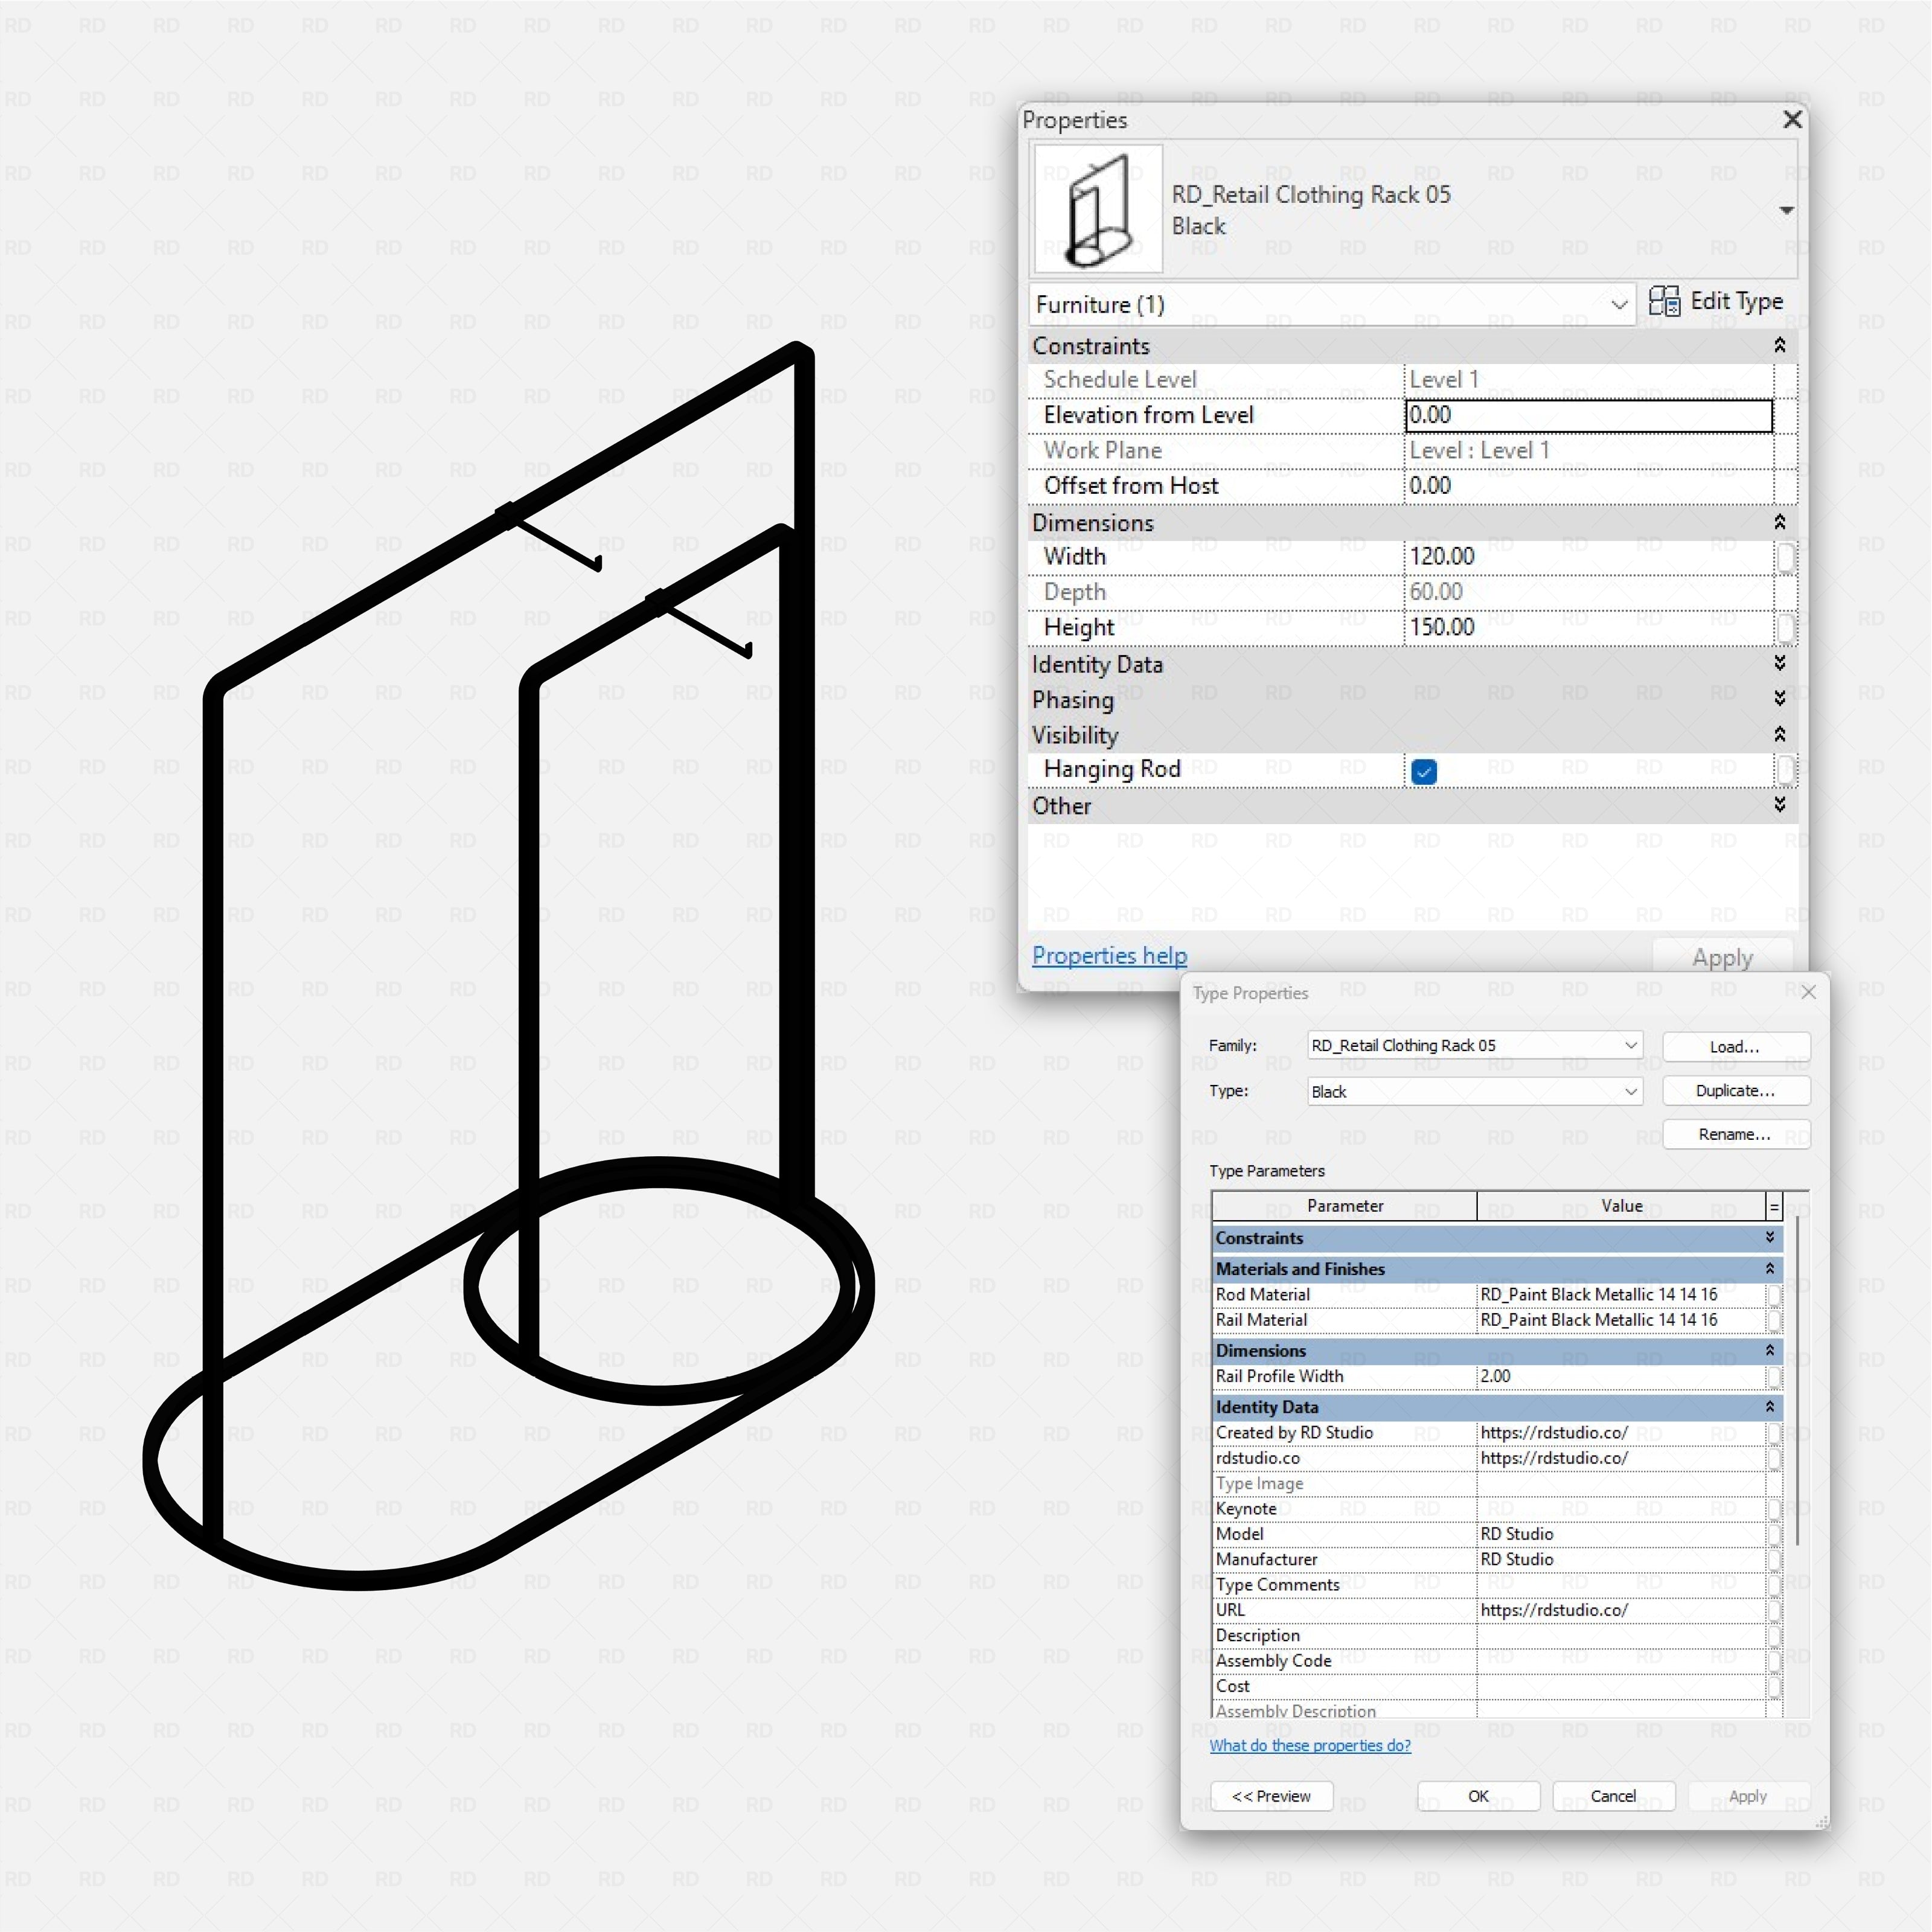Click the Model value RD Studio
Viewport: 1932px width, 1932px height.
pyautogui.click(x=1621, y=1534)
